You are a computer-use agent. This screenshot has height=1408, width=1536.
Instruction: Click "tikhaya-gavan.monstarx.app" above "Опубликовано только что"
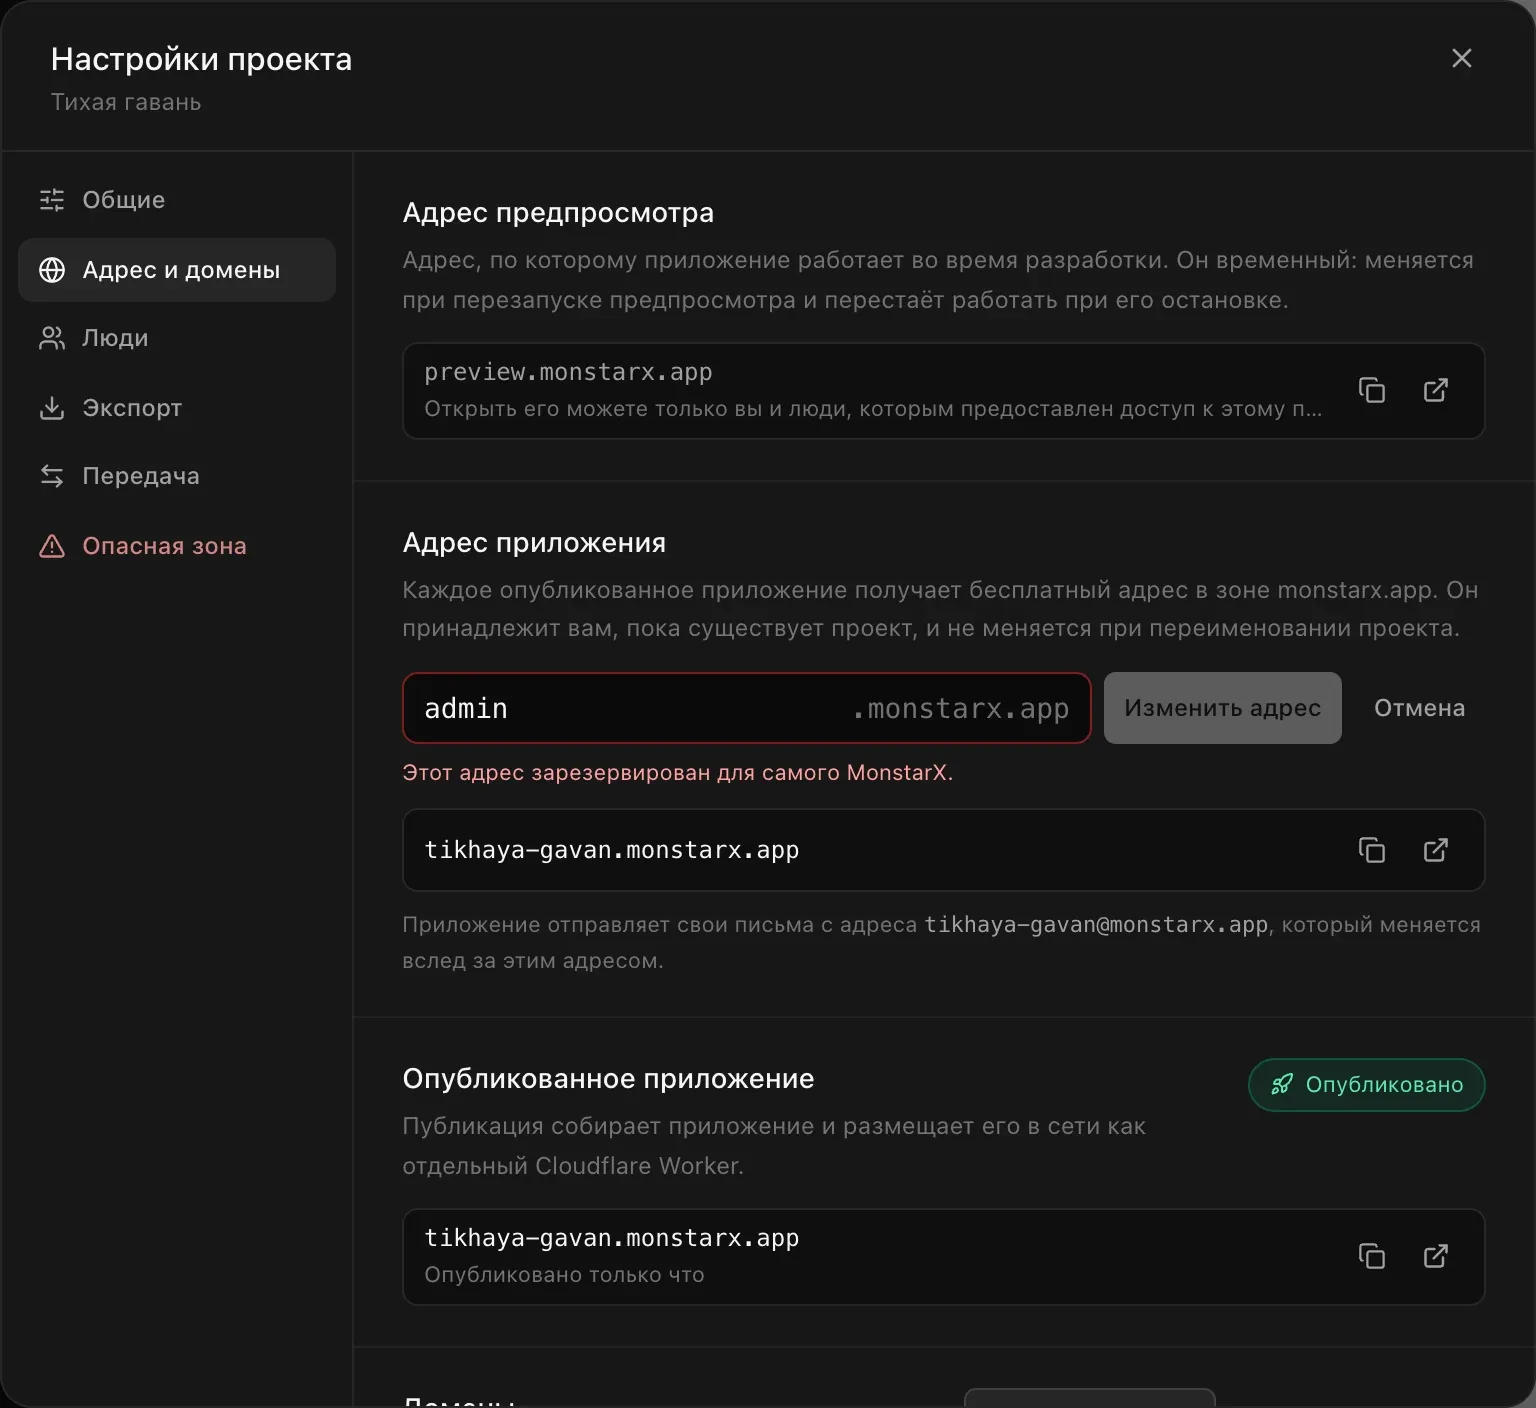pos(612,1238)
